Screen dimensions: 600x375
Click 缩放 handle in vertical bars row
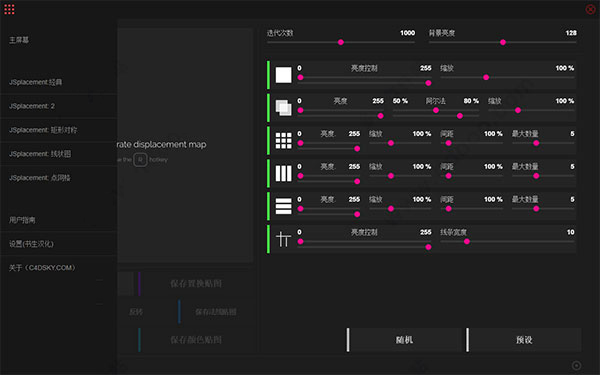[x=391, y=176]
